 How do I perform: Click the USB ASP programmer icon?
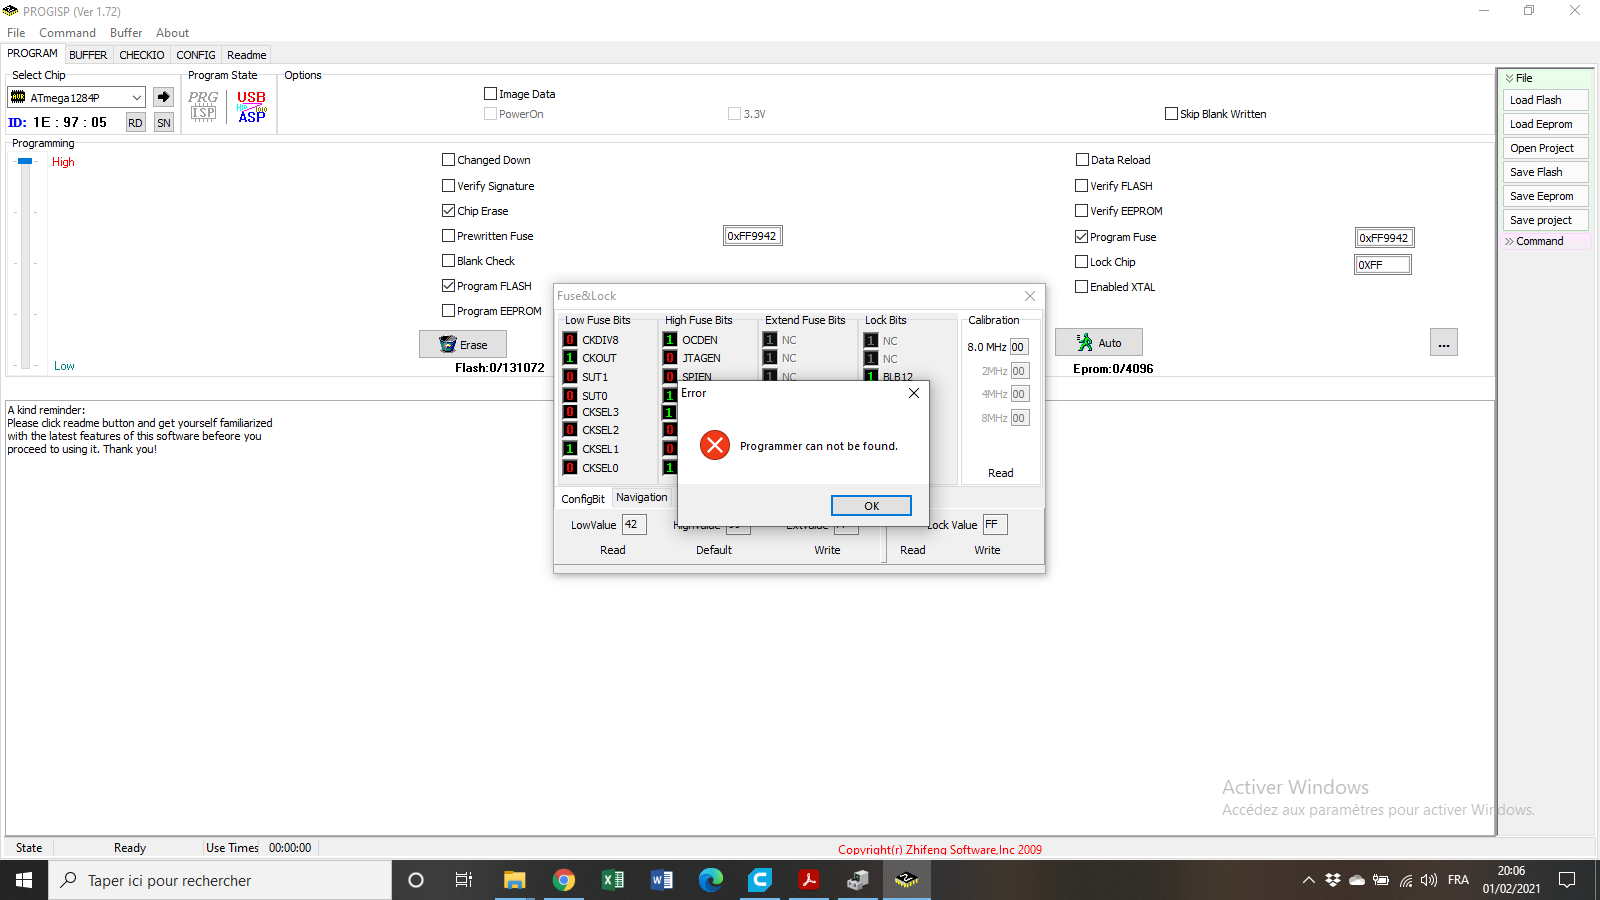(252, 106)
